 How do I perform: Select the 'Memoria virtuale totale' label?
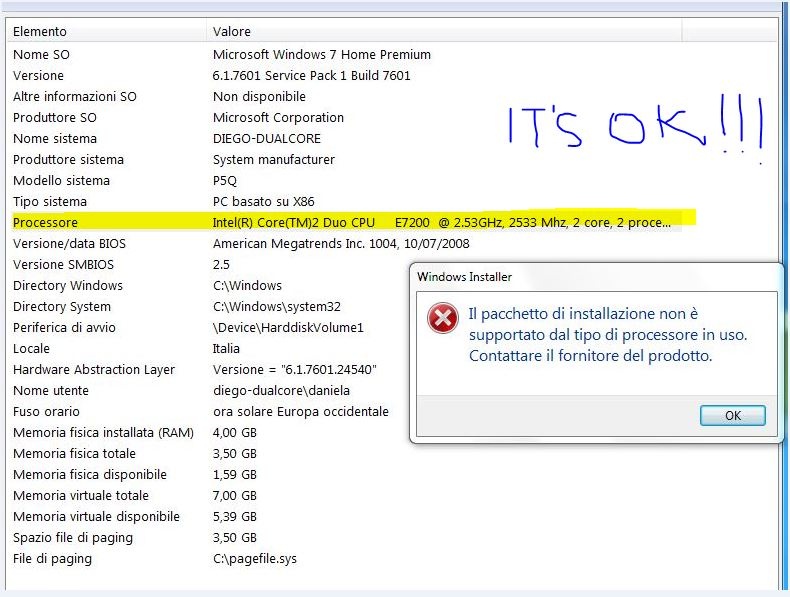click(81, 496)
